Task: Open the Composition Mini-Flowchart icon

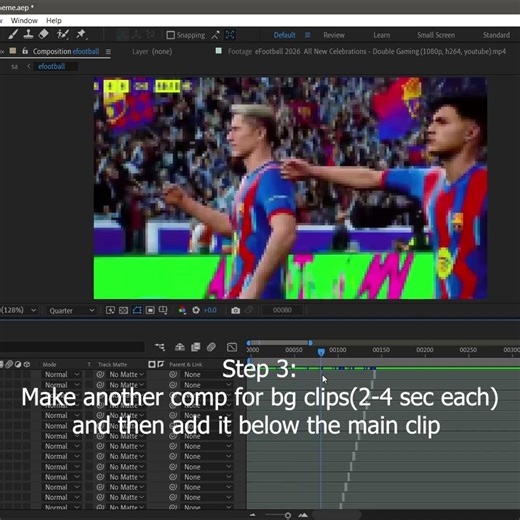Action: point(160,347)
